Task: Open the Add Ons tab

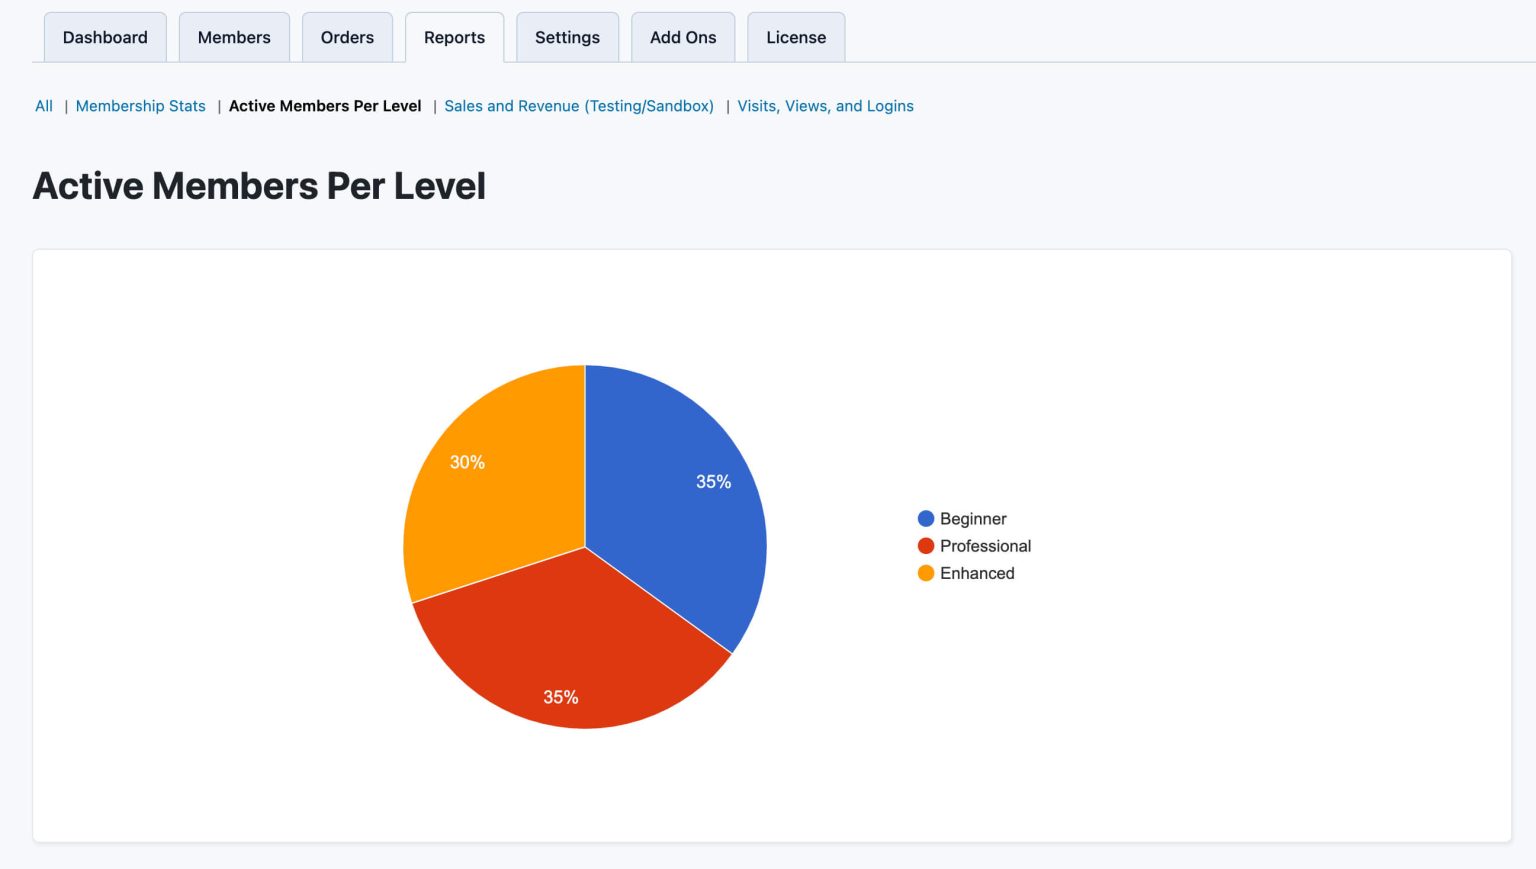Action: pyautogui.click(x=683, y=37)
